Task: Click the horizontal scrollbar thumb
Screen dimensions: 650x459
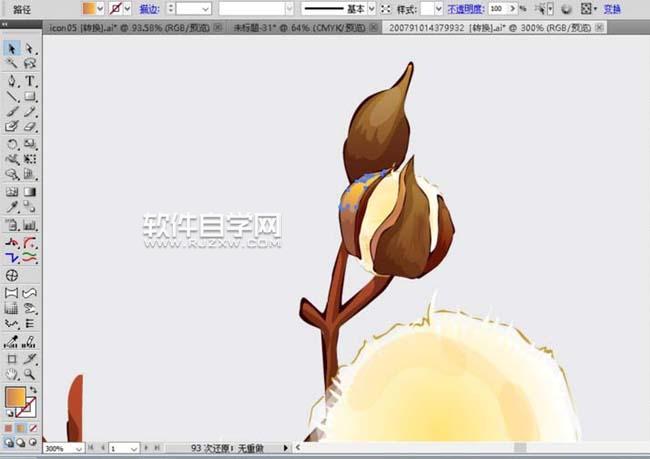Action: tap(520, 448)
